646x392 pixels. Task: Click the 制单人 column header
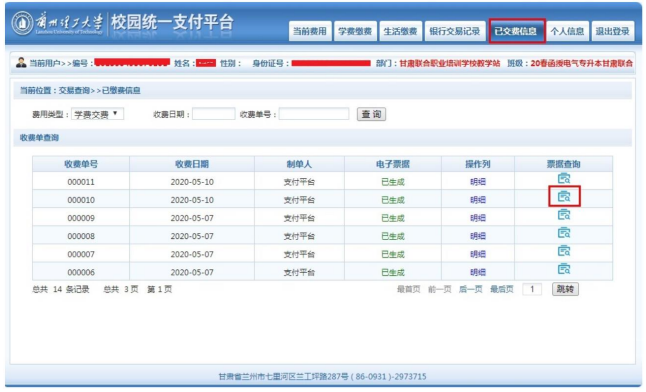(x=300, y=164)
